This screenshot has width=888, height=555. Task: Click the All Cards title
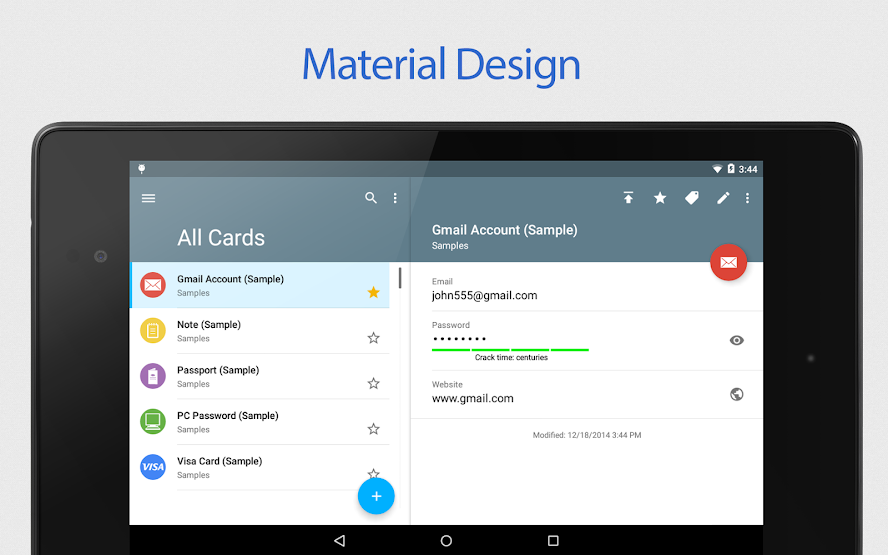[x=221, y=238]
